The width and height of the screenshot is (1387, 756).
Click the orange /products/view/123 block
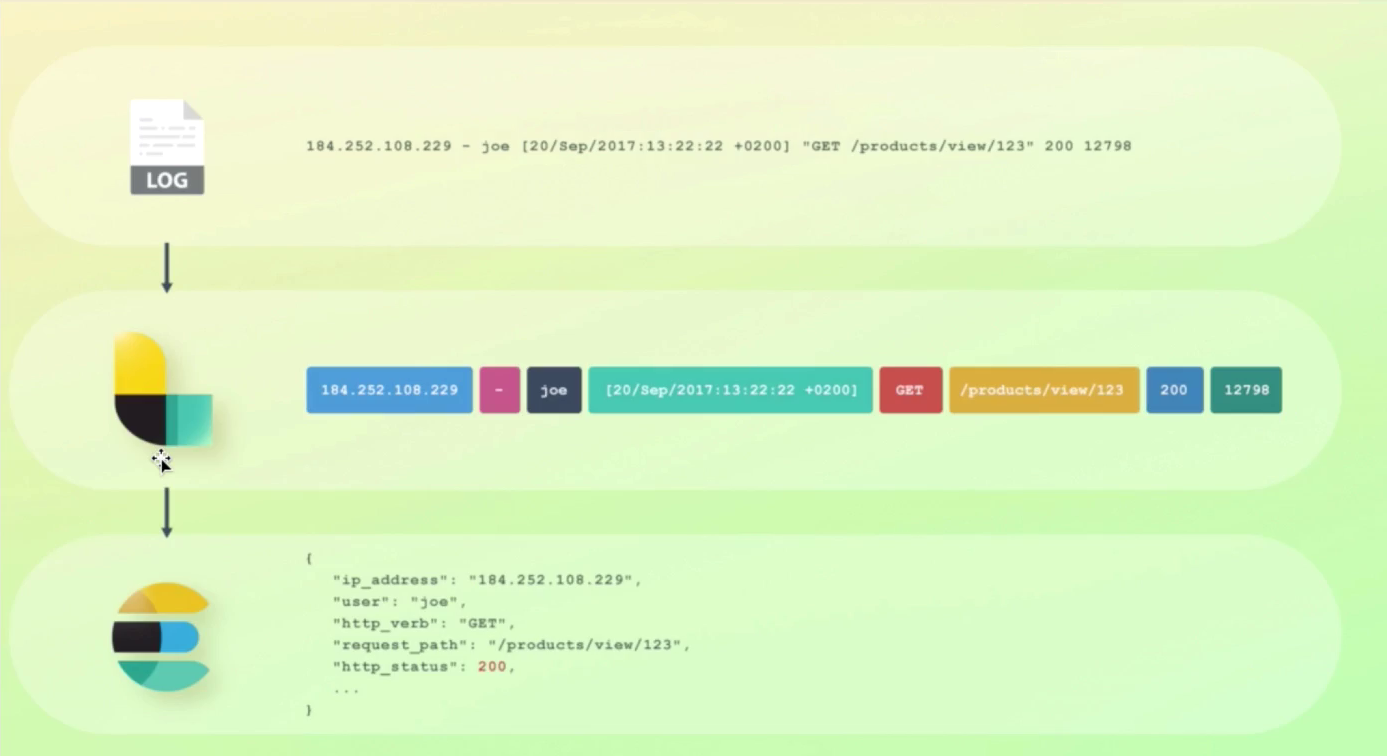1044,390
